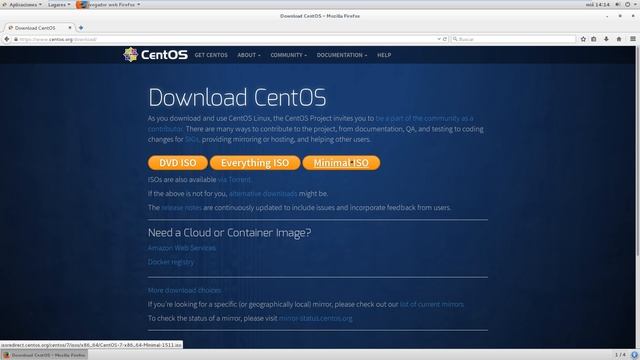Select the Download CentOS browser tab
The image size is (640, 360).
click(40, 28)
